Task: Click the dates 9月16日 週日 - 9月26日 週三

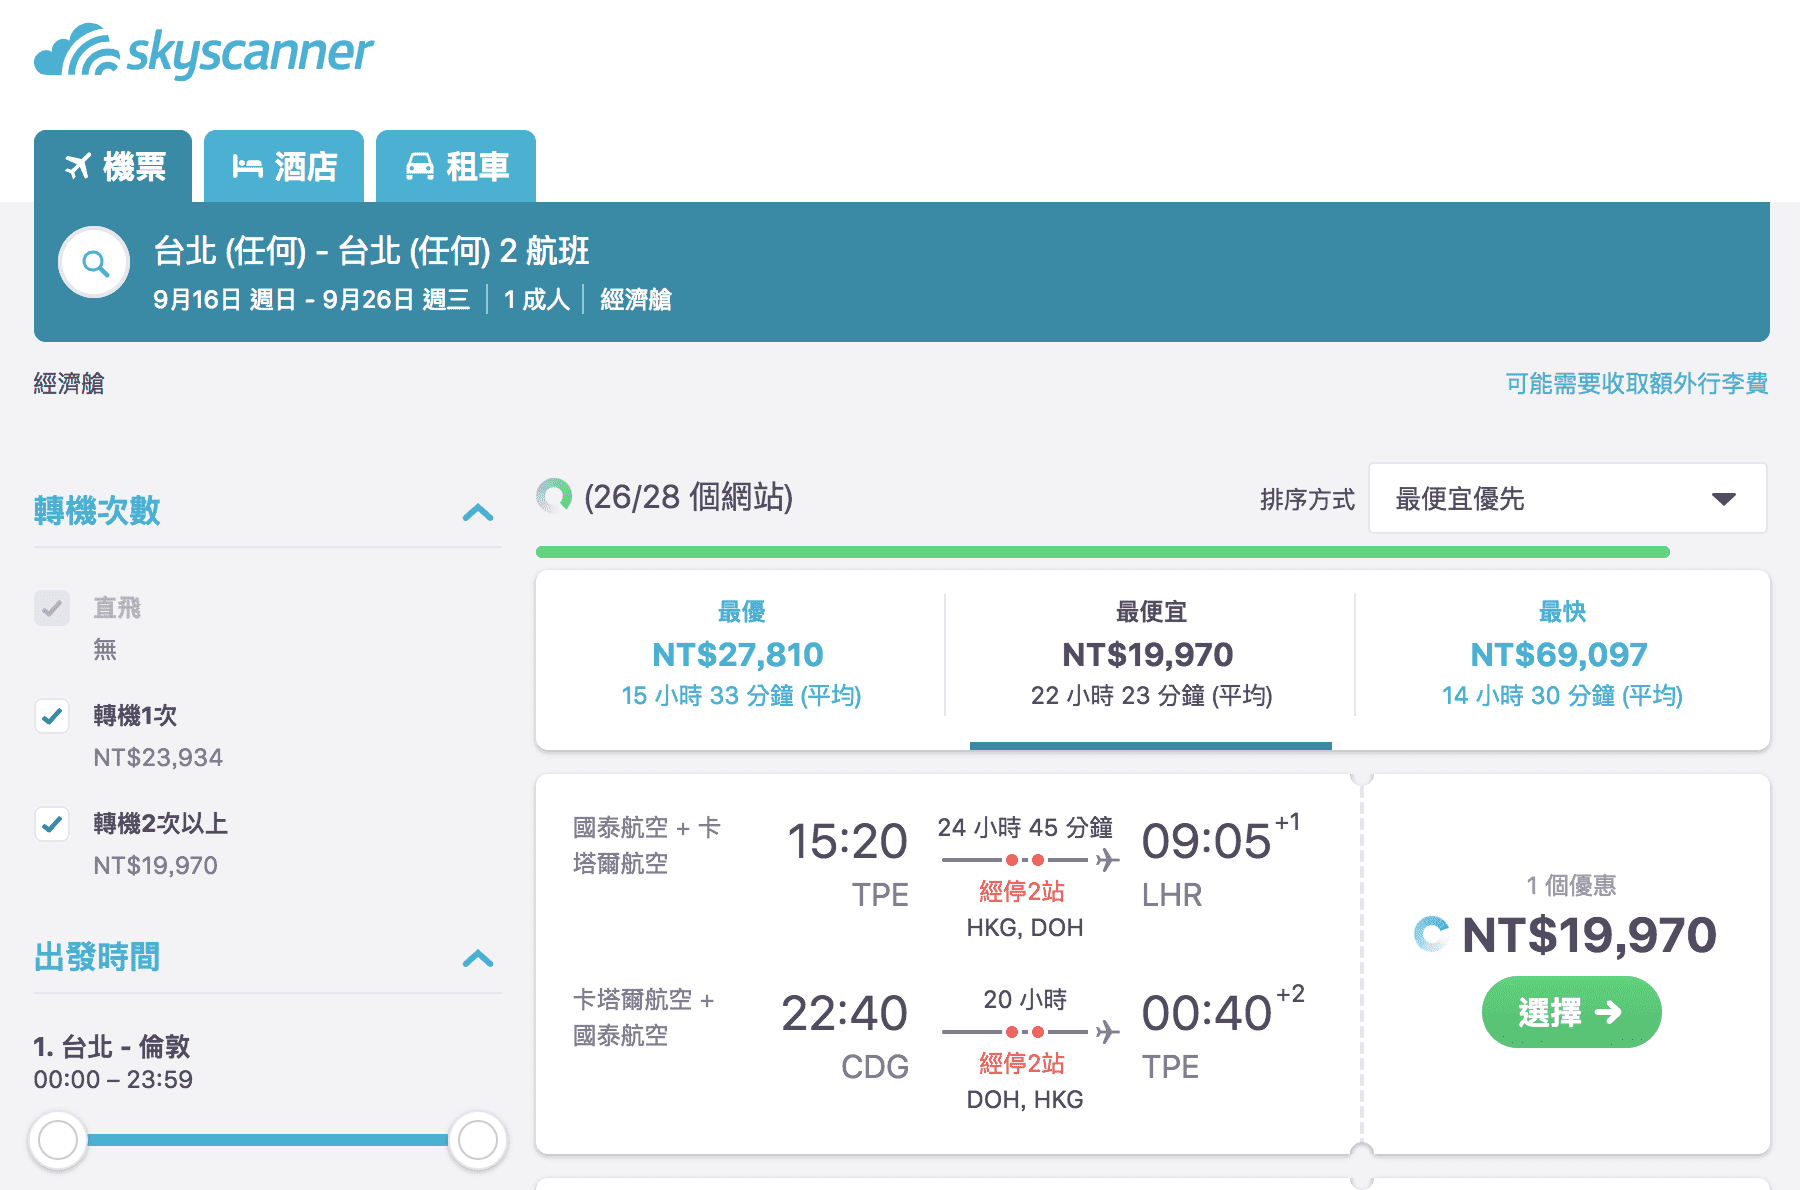Action: 311,299
